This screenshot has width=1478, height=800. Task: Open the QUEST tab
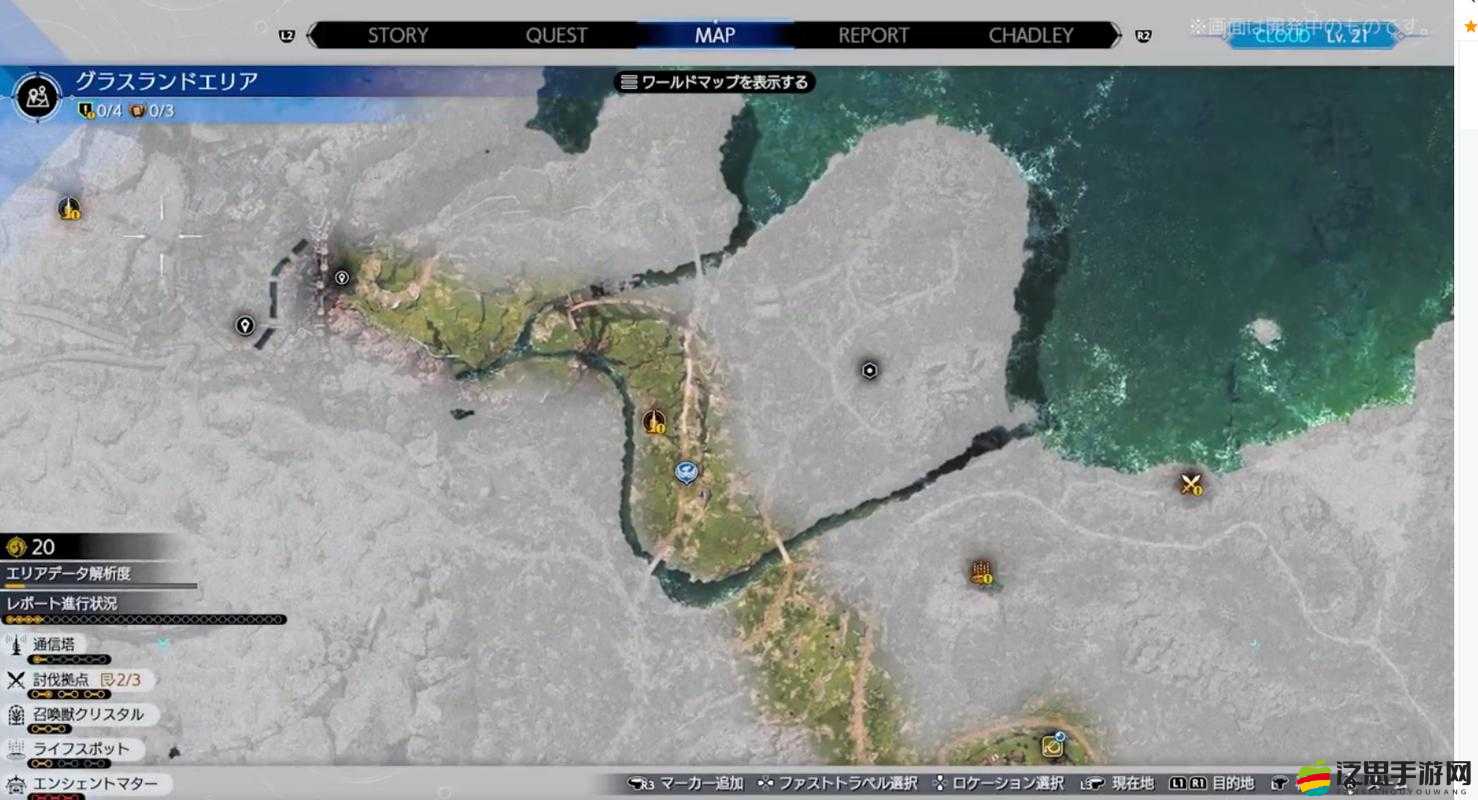(556, 35)
